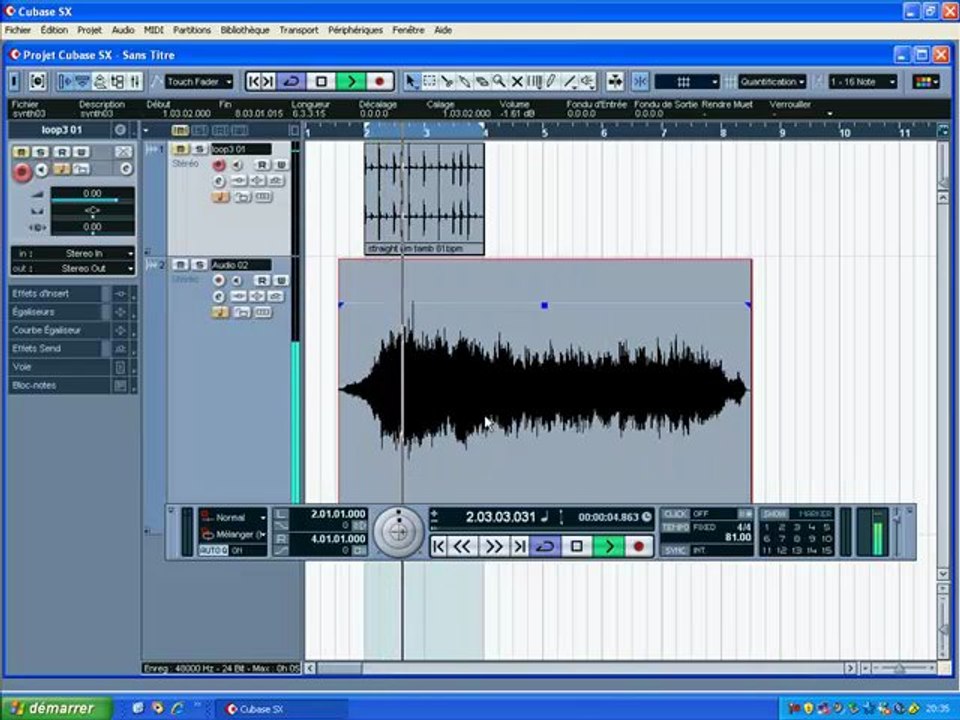Click the Cubase SX taskbar button
Viewport: 960px width, 720px height.
(x=282, y=709)
